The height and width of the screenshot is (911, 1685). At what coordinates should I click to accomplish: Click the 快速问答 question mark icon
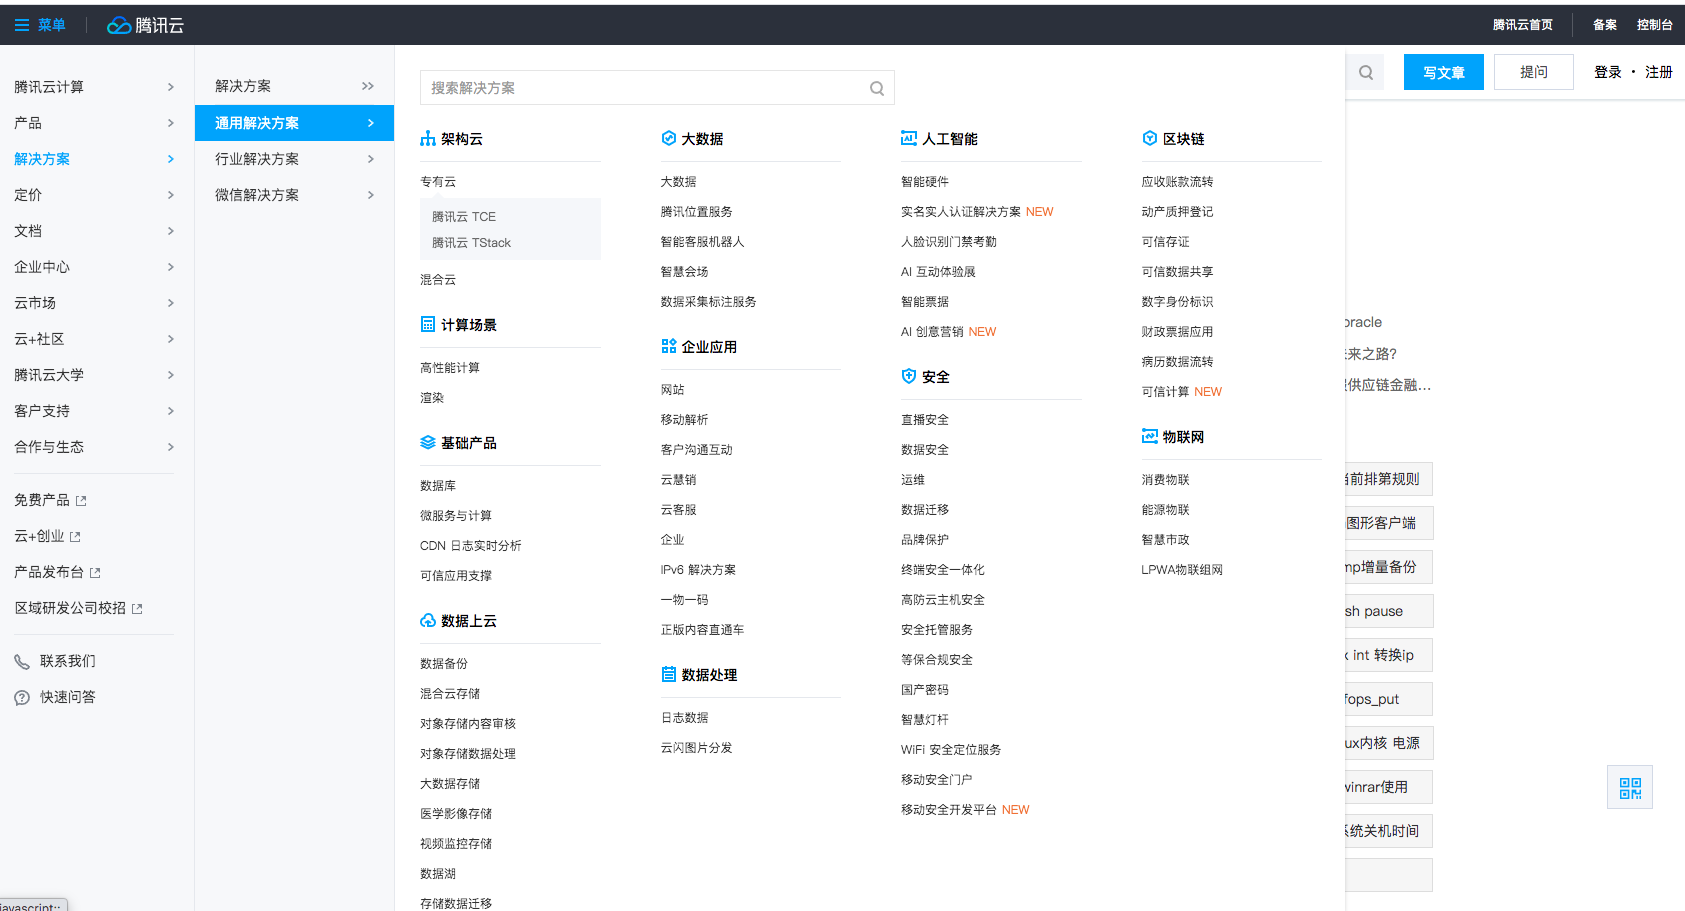pyautogui.click(x=22, y=697)
